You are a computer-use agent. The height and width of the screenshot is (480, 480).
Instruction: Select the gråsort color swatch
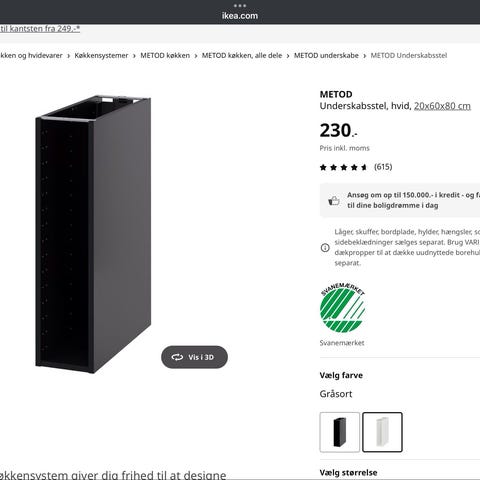pyautogui.click(x=340, y=432)
